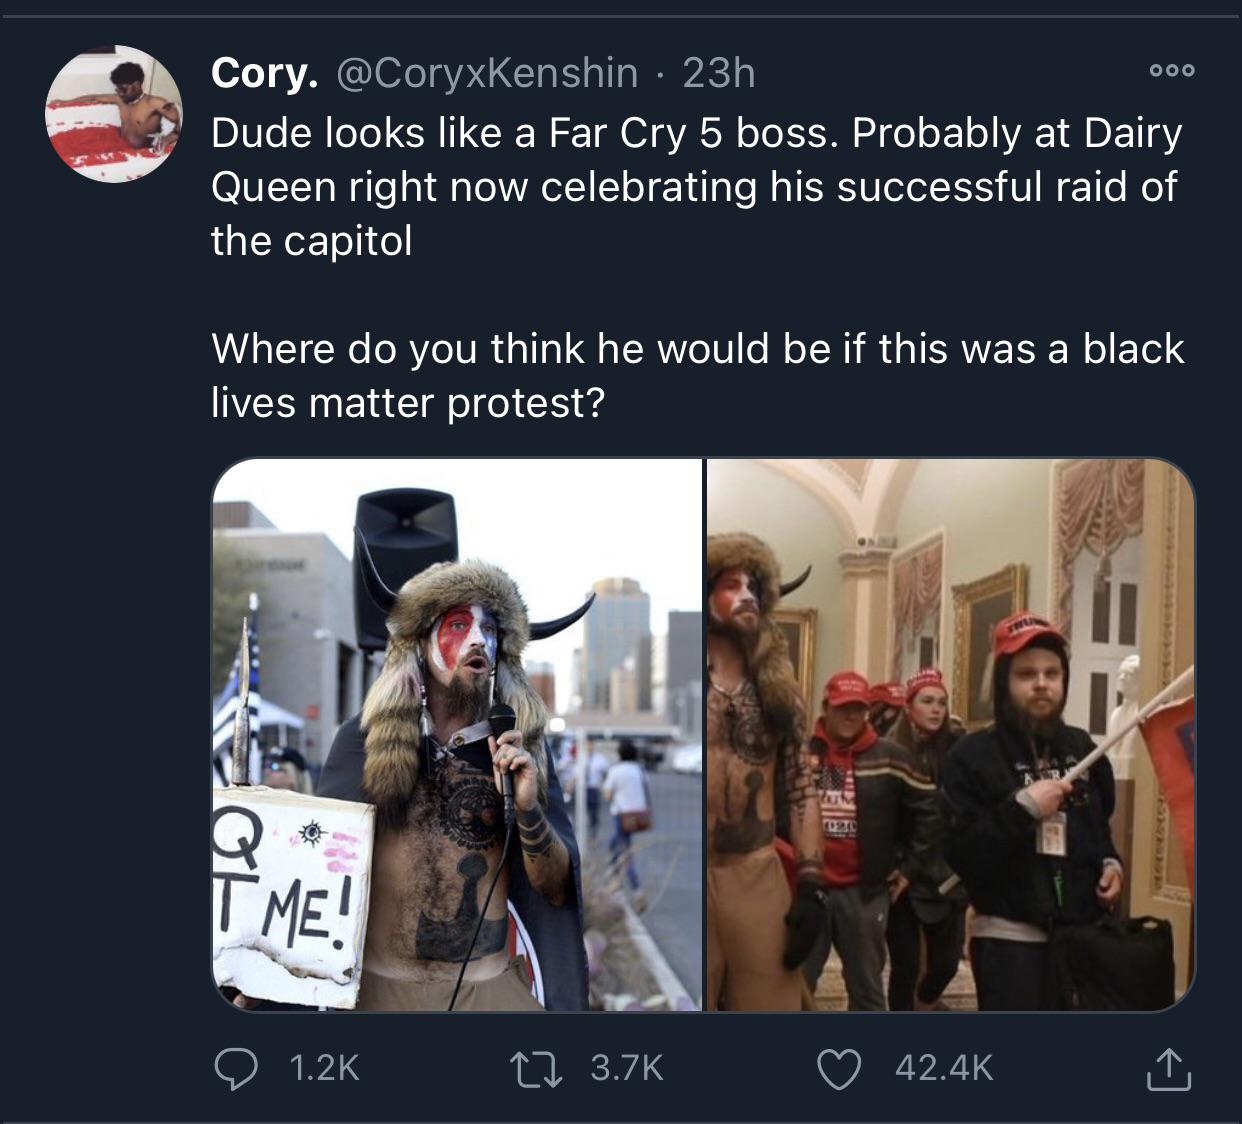View the right photo inside the hallway
Viewport: 1242px width, 1124px height.
(x=951, y=734)
